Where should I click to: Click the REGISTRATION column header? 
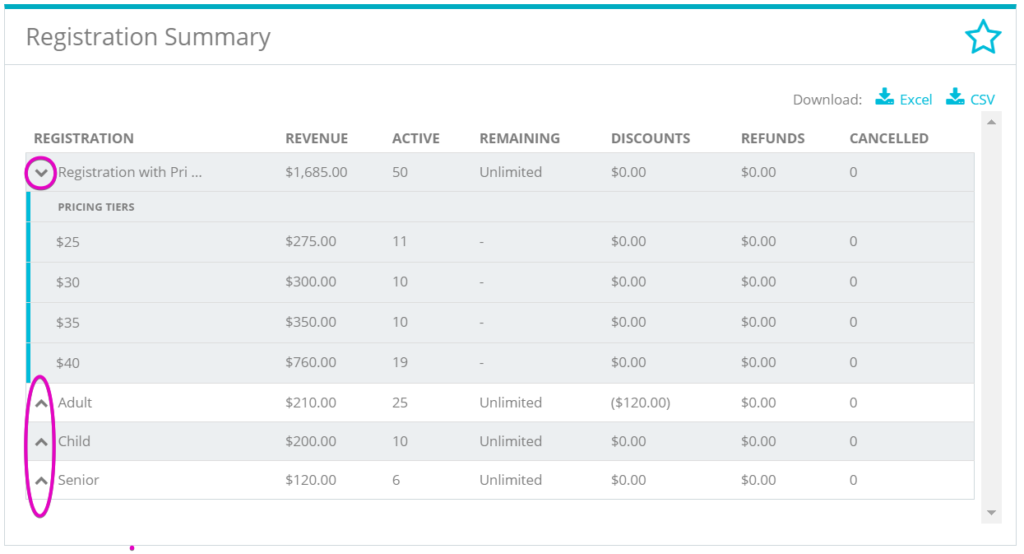click(x=84, y=138)
